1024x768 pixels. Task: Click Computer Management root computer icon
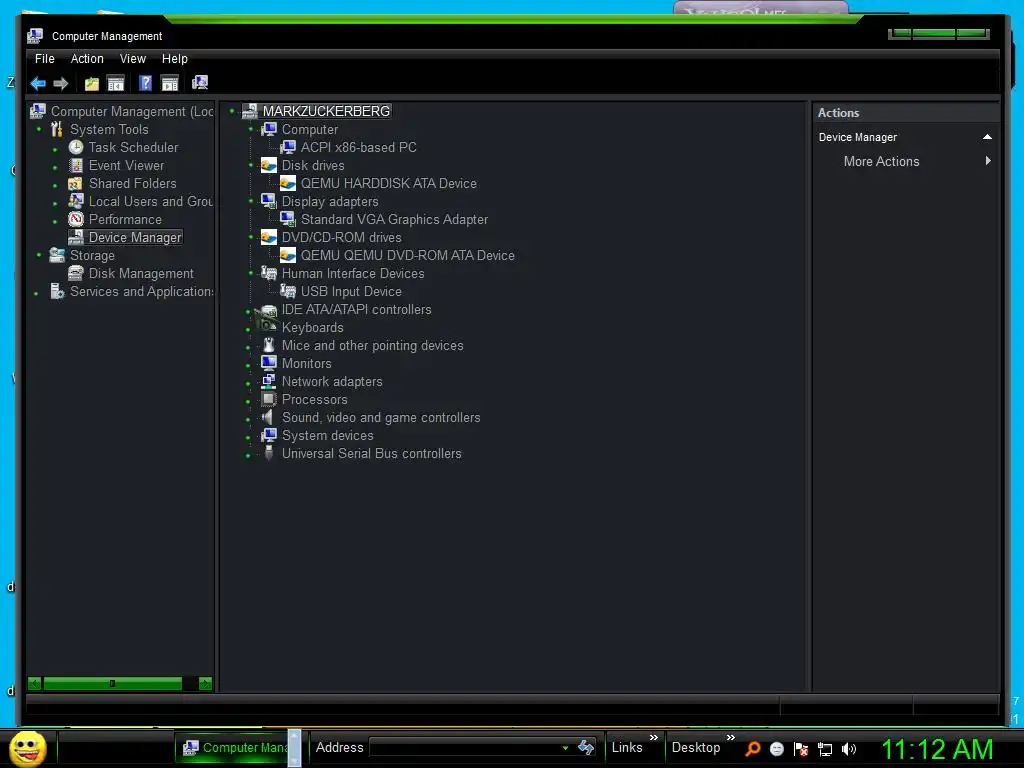coord(37,111)
